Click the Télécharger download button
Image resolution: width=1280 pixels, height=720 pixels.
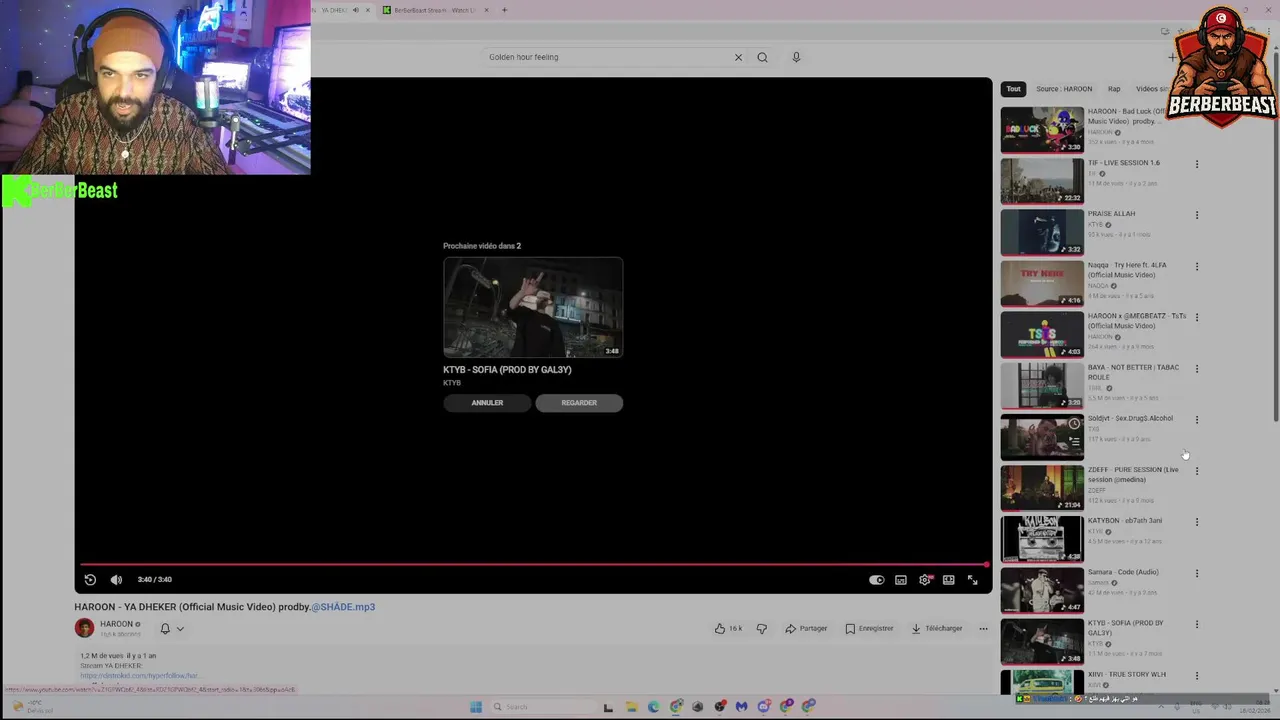tap(936, 629)
